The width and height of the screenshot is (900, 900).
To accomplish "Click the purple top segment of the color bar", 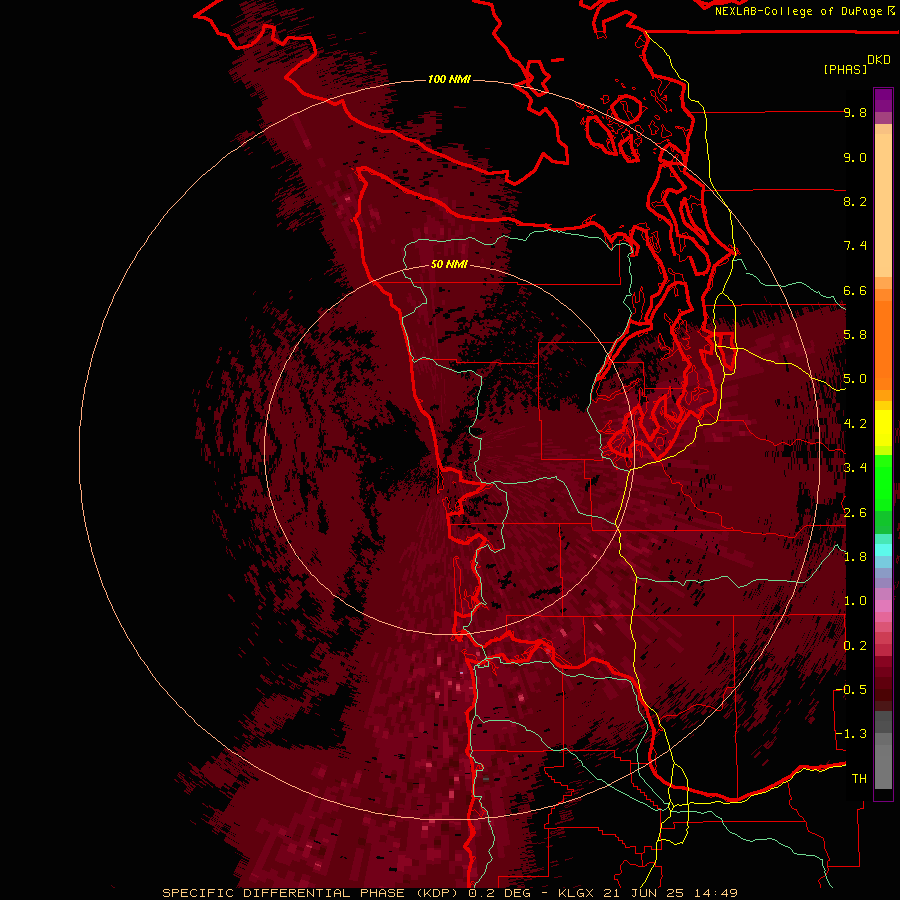I will point(883,100).
